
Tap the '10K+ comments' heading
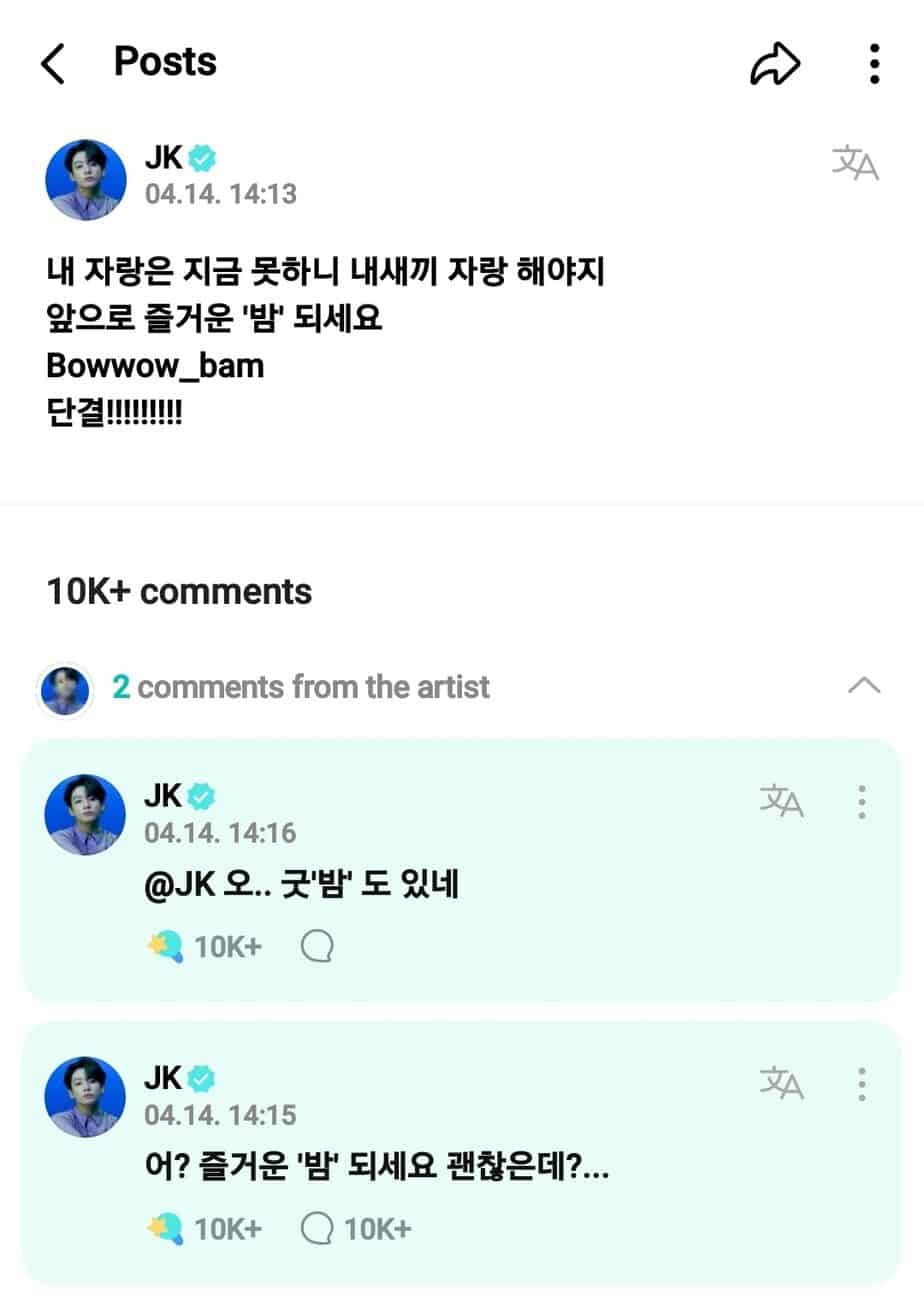(180, 591)
